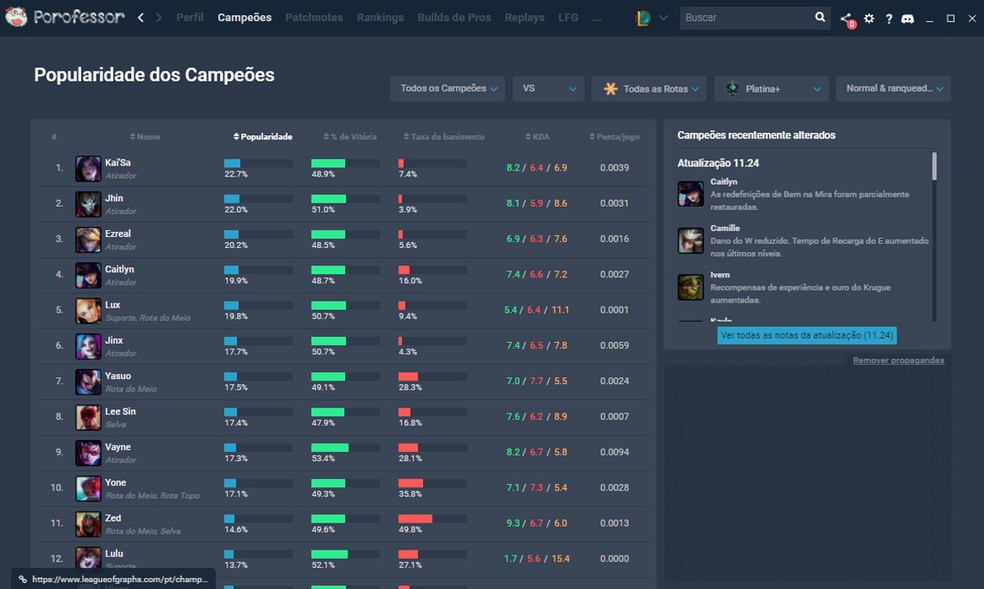984x589 pixels.
Task: Click Ver todas as notas da atualização
Action: coord(806,335)
